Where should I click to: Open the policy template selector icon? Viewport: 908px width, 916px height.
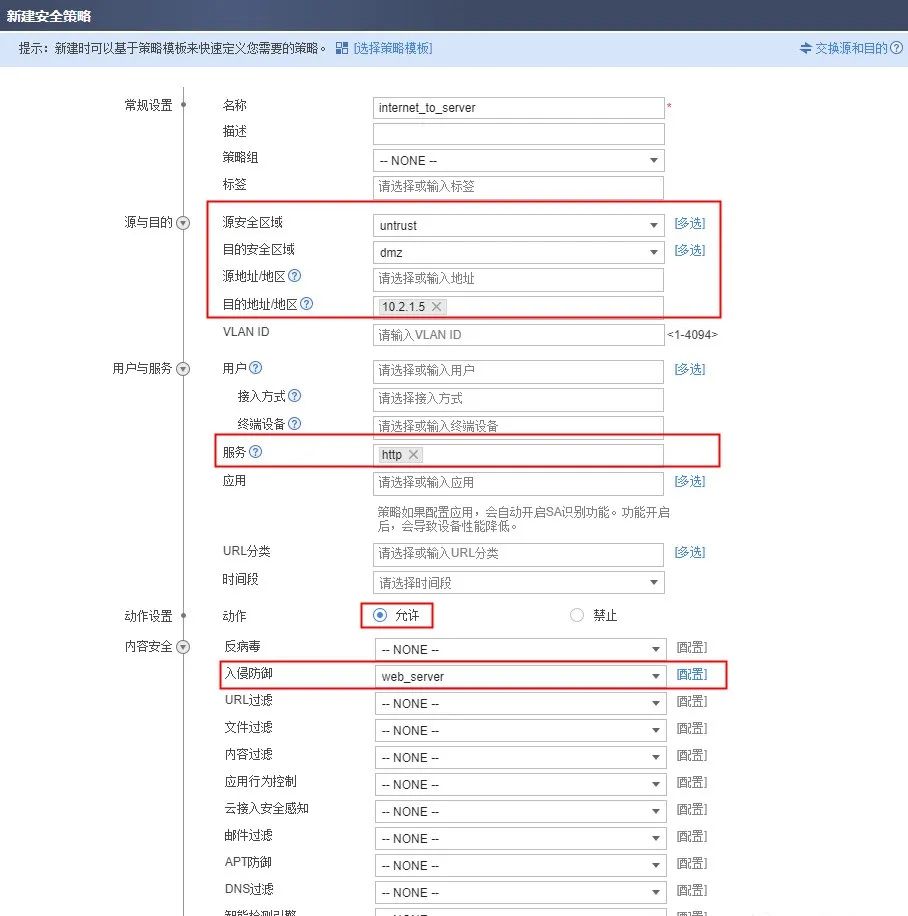[x=342, y=48]
